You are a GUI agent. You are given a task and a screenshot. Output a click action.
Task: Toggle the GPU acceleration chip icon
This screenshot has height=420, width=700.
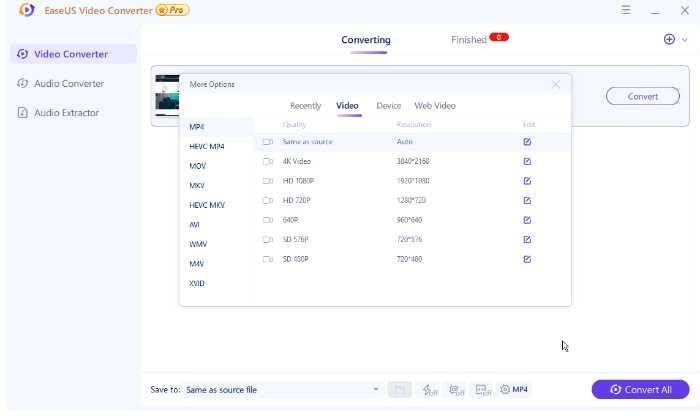coord(456,390)
